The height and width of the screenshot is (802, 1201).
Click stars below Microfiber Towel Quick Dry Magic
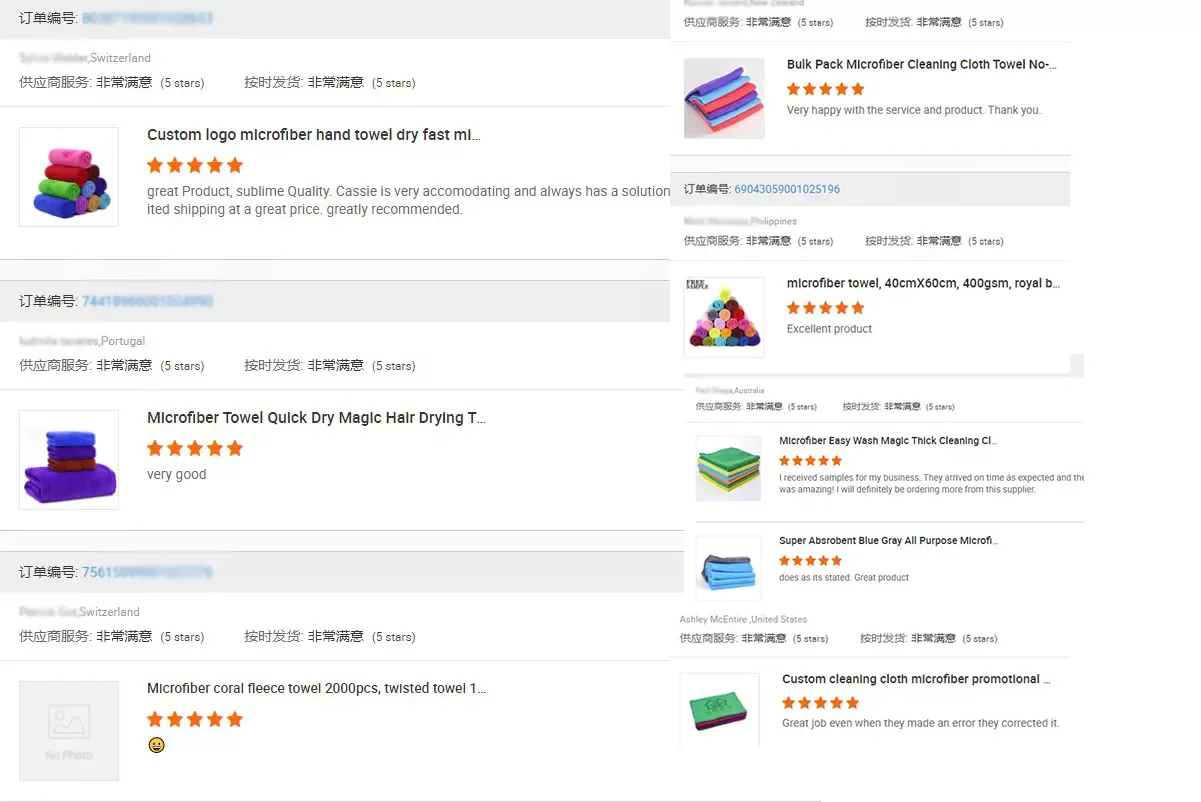point(195,448)
